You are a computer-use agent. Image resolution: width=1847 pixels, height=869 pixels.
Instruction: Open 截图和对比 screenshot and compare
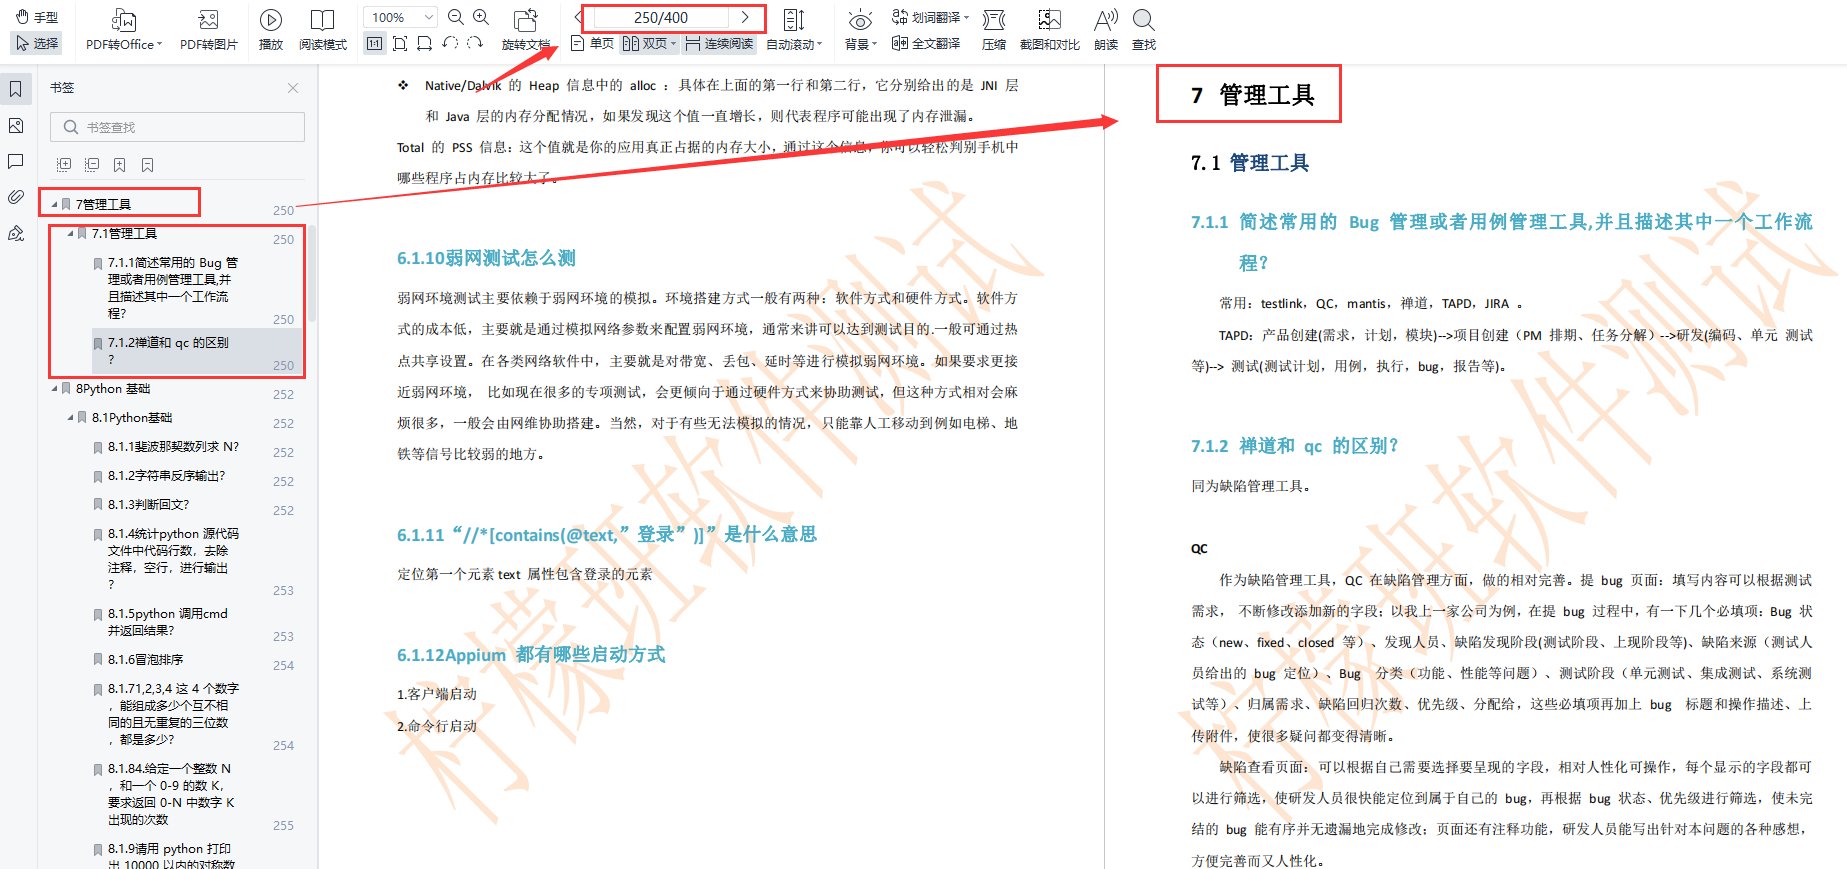point(1049,31)
